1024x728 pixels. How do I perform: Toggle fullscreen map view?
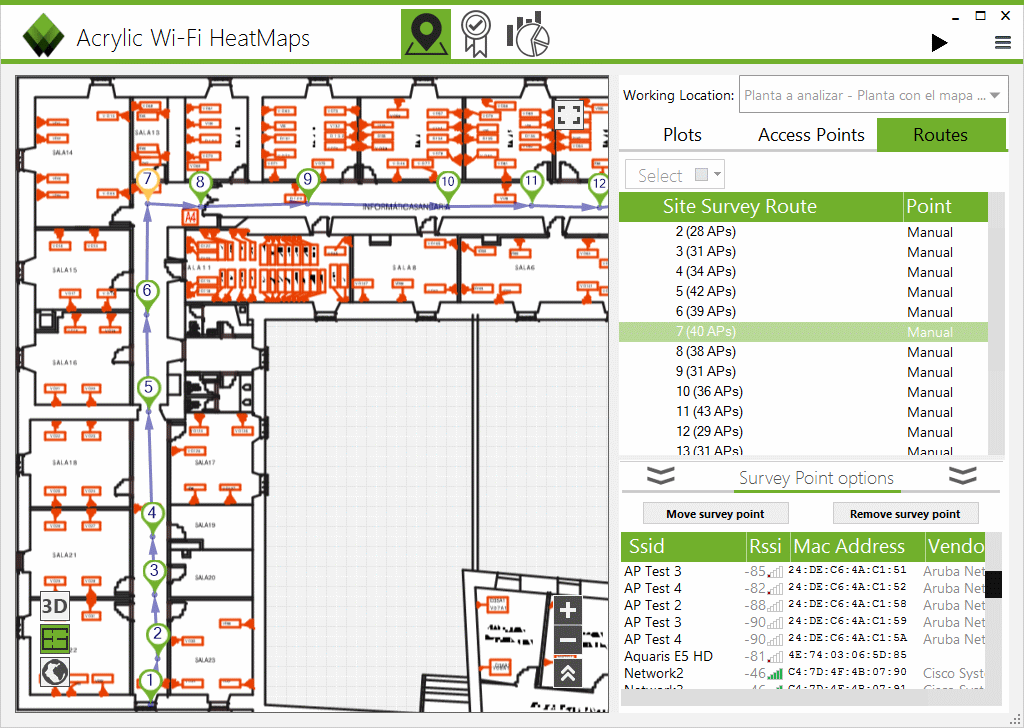point(568,115)
